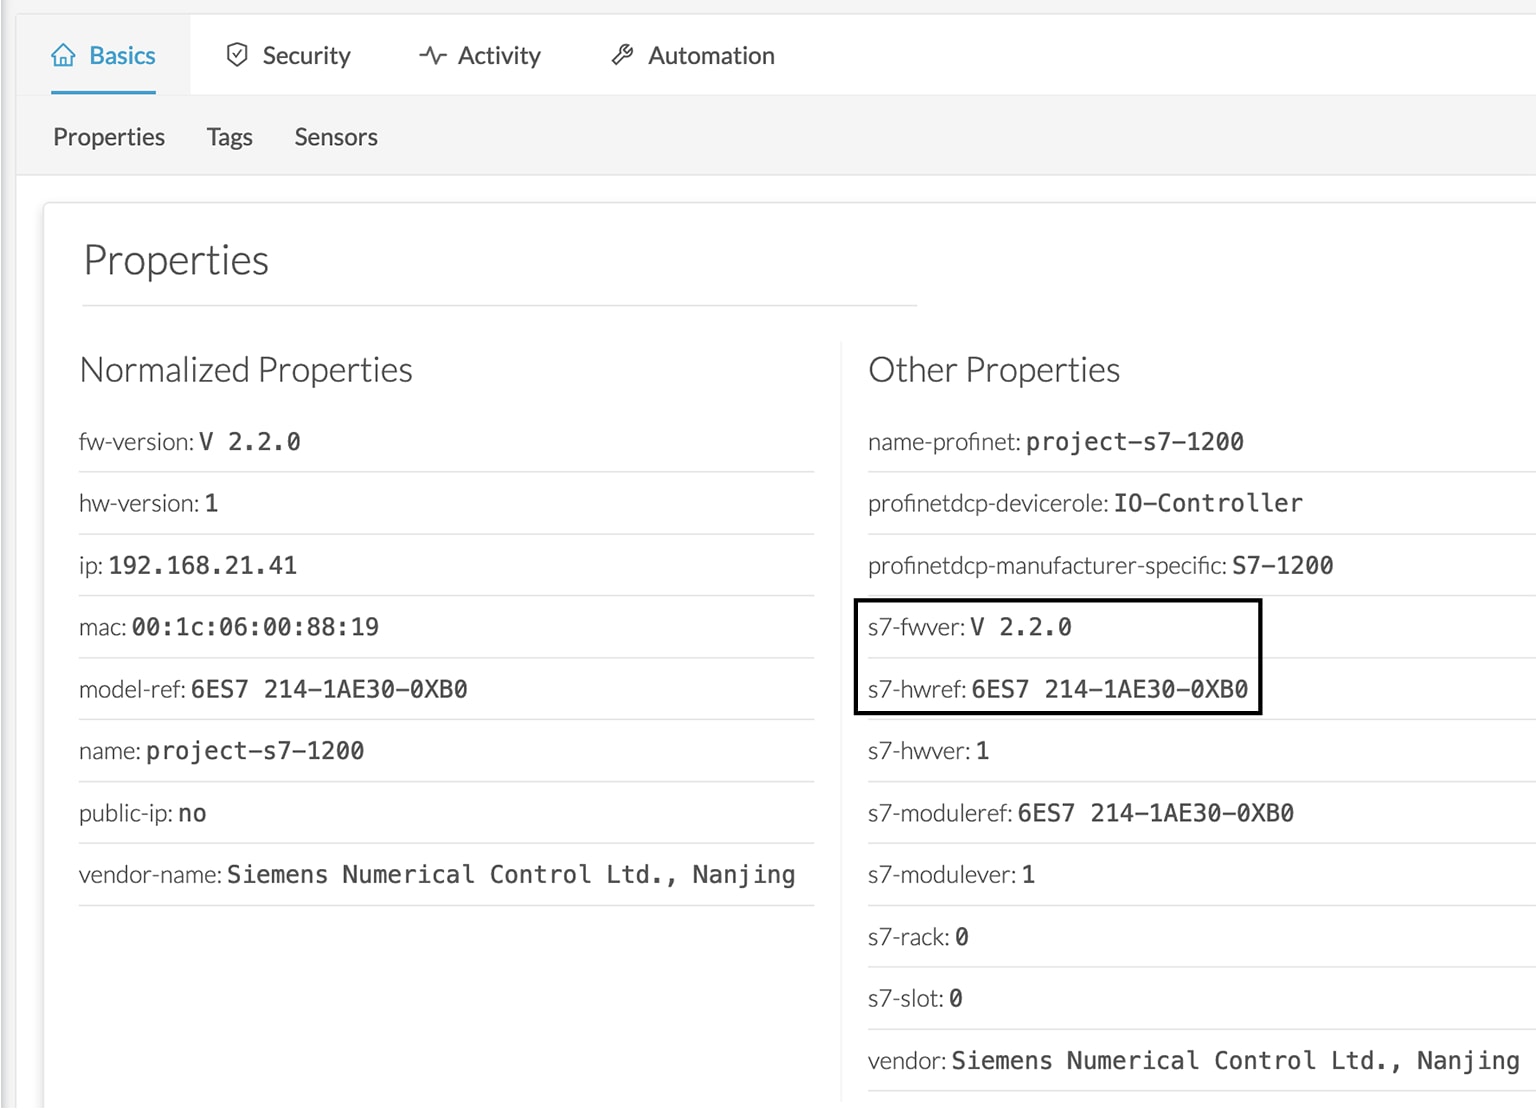Click the s7-hwref value 6ES7 214-1AE30-0XB0
The width and height of the screenshot is (1536, 1109).
(1110, 690)
